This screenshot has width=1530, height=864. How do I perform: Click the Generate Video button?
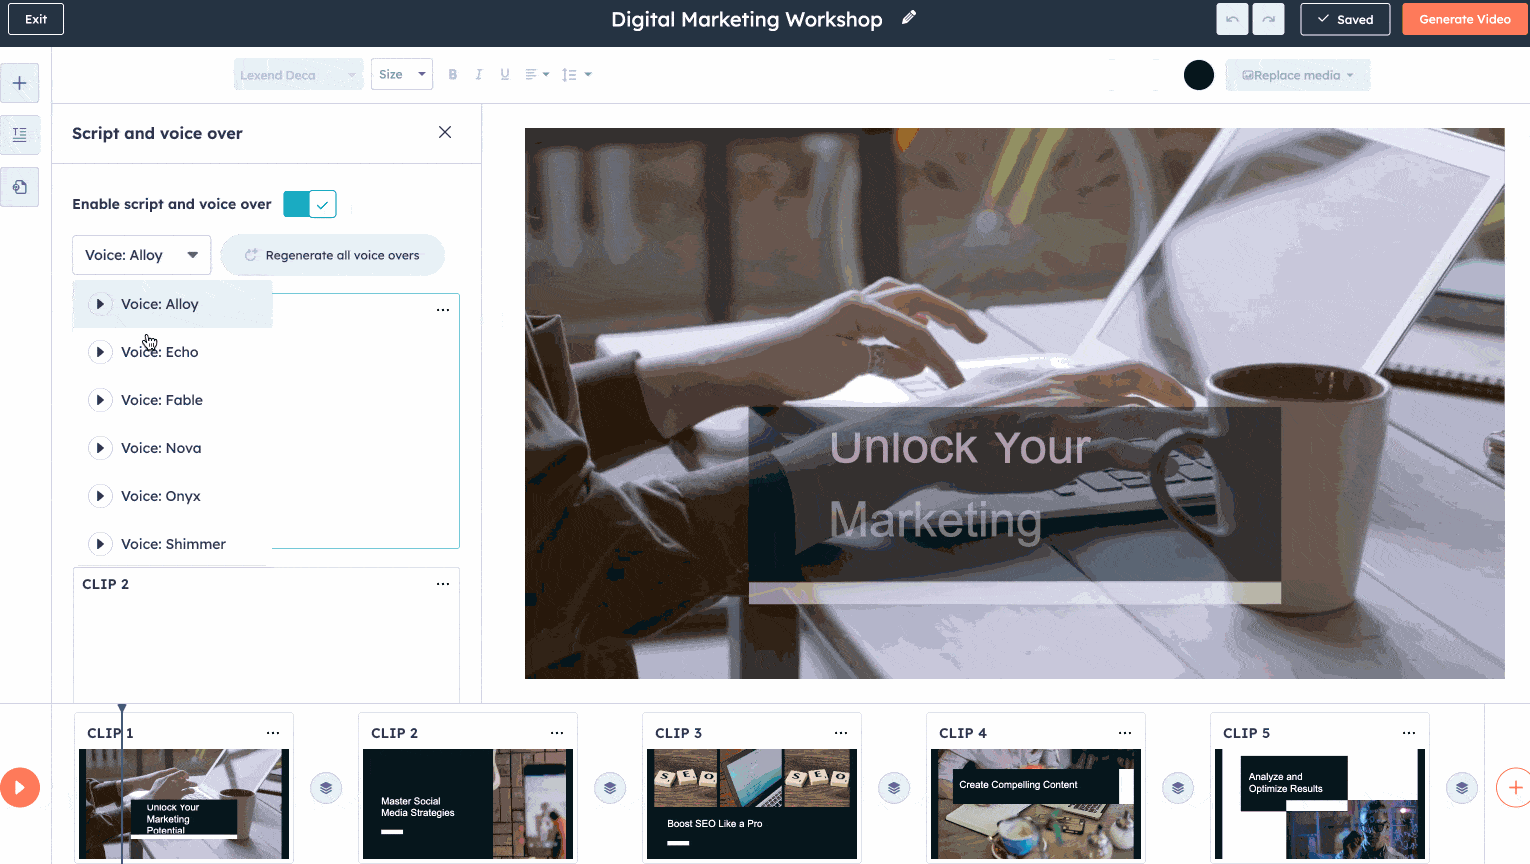click(1464, 18)
